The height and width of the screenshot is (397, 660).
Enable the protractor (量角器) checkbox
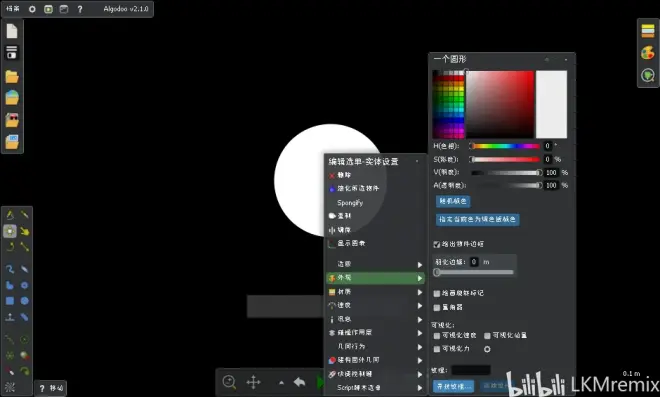(436, 308)
